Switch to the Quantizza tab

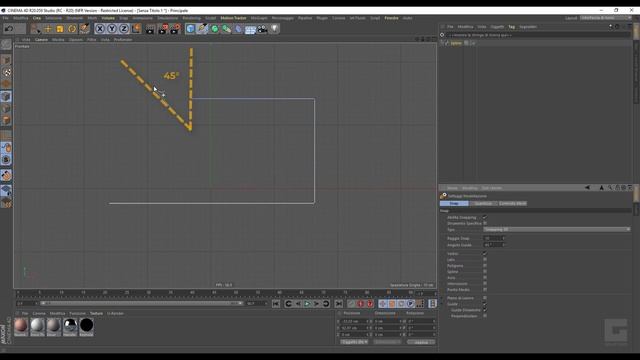coord(483,203)
